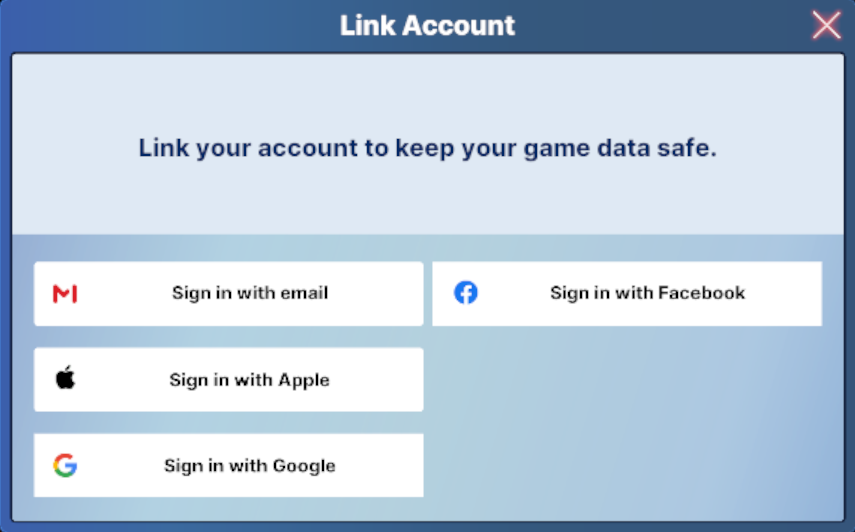Tap the word Google in the sign-in button
The width and height of the screenshot is (855, 532).
pyautogui.click(x=304, y=466)
